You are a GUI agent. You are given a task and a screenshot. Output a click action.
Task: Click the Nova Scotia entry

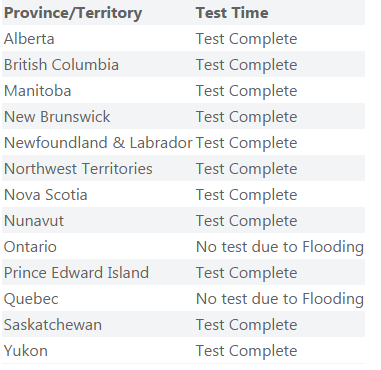46,195
